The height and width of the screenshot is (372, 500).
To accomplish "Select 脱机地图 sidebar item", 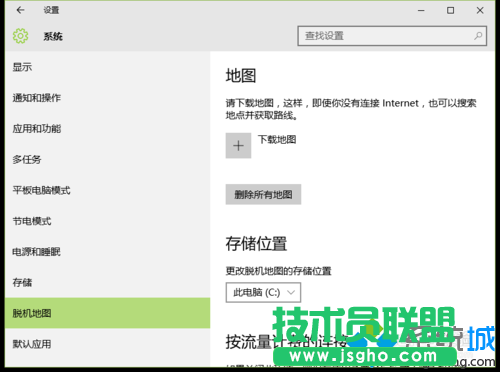I will pyautogui.click(x=107, y=313).
